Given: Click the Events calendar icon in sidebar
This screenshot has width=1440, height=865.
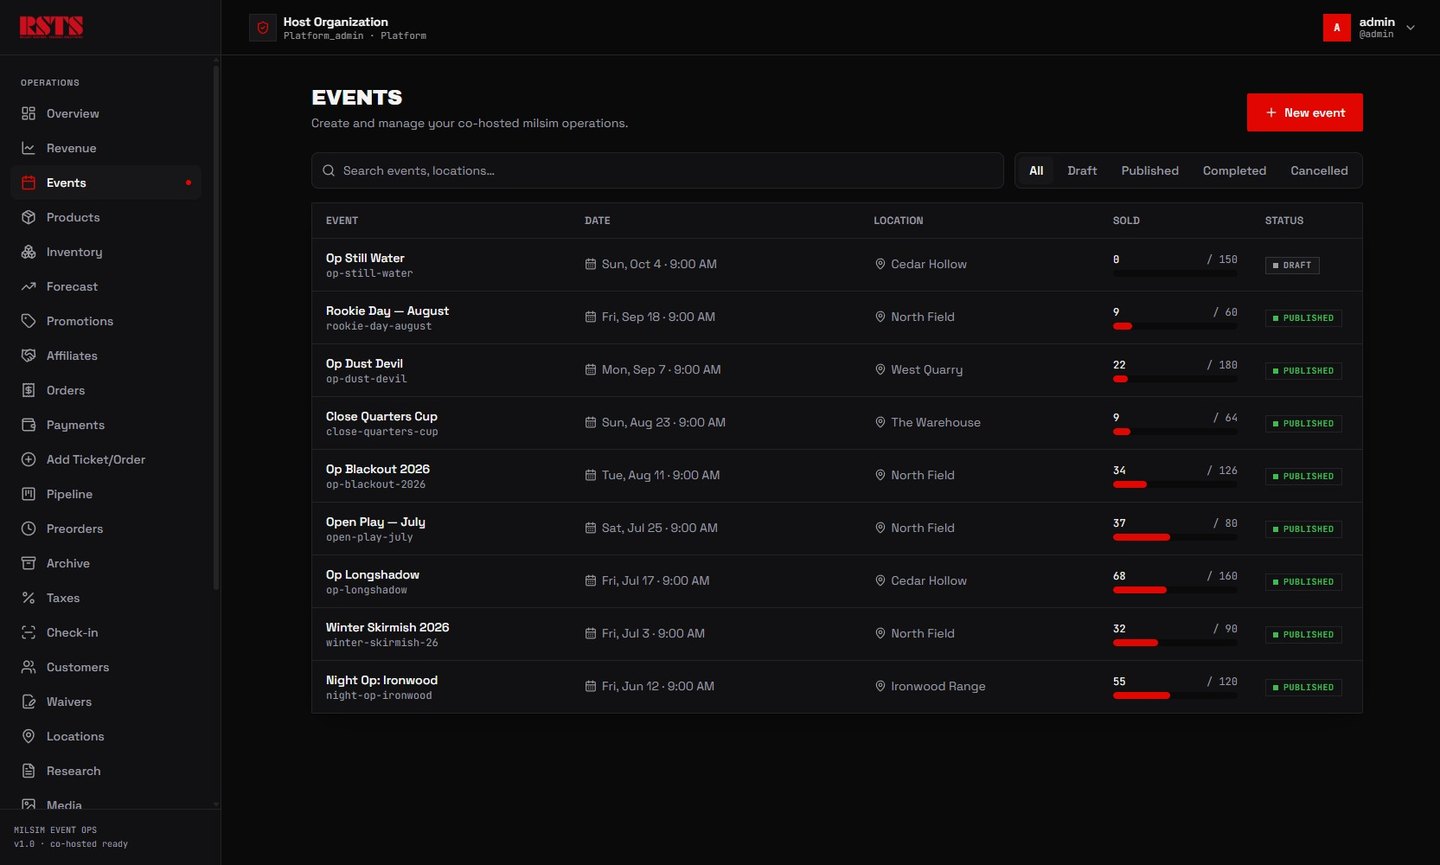Looking at the screenshot, I should tap(28, 183).
